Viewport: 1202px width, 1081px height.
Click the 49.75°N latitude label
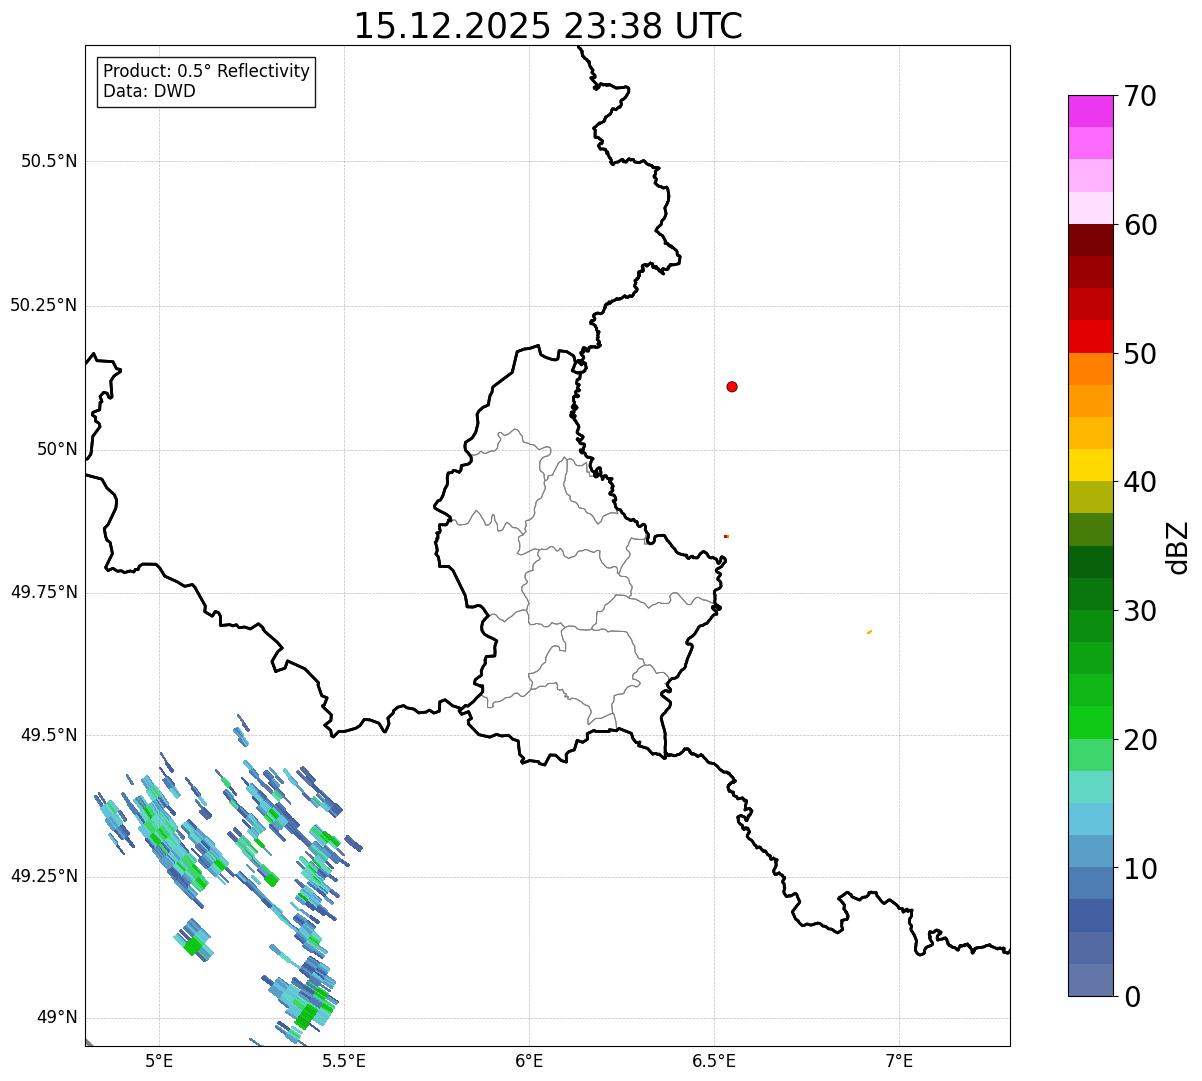tap(43, 592)
